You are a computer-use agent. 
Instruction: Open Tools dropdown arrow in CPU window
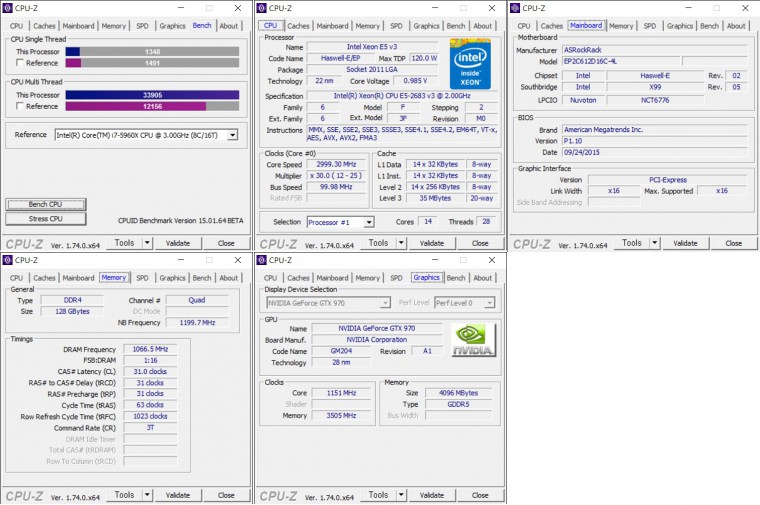(x=401, y=243)
